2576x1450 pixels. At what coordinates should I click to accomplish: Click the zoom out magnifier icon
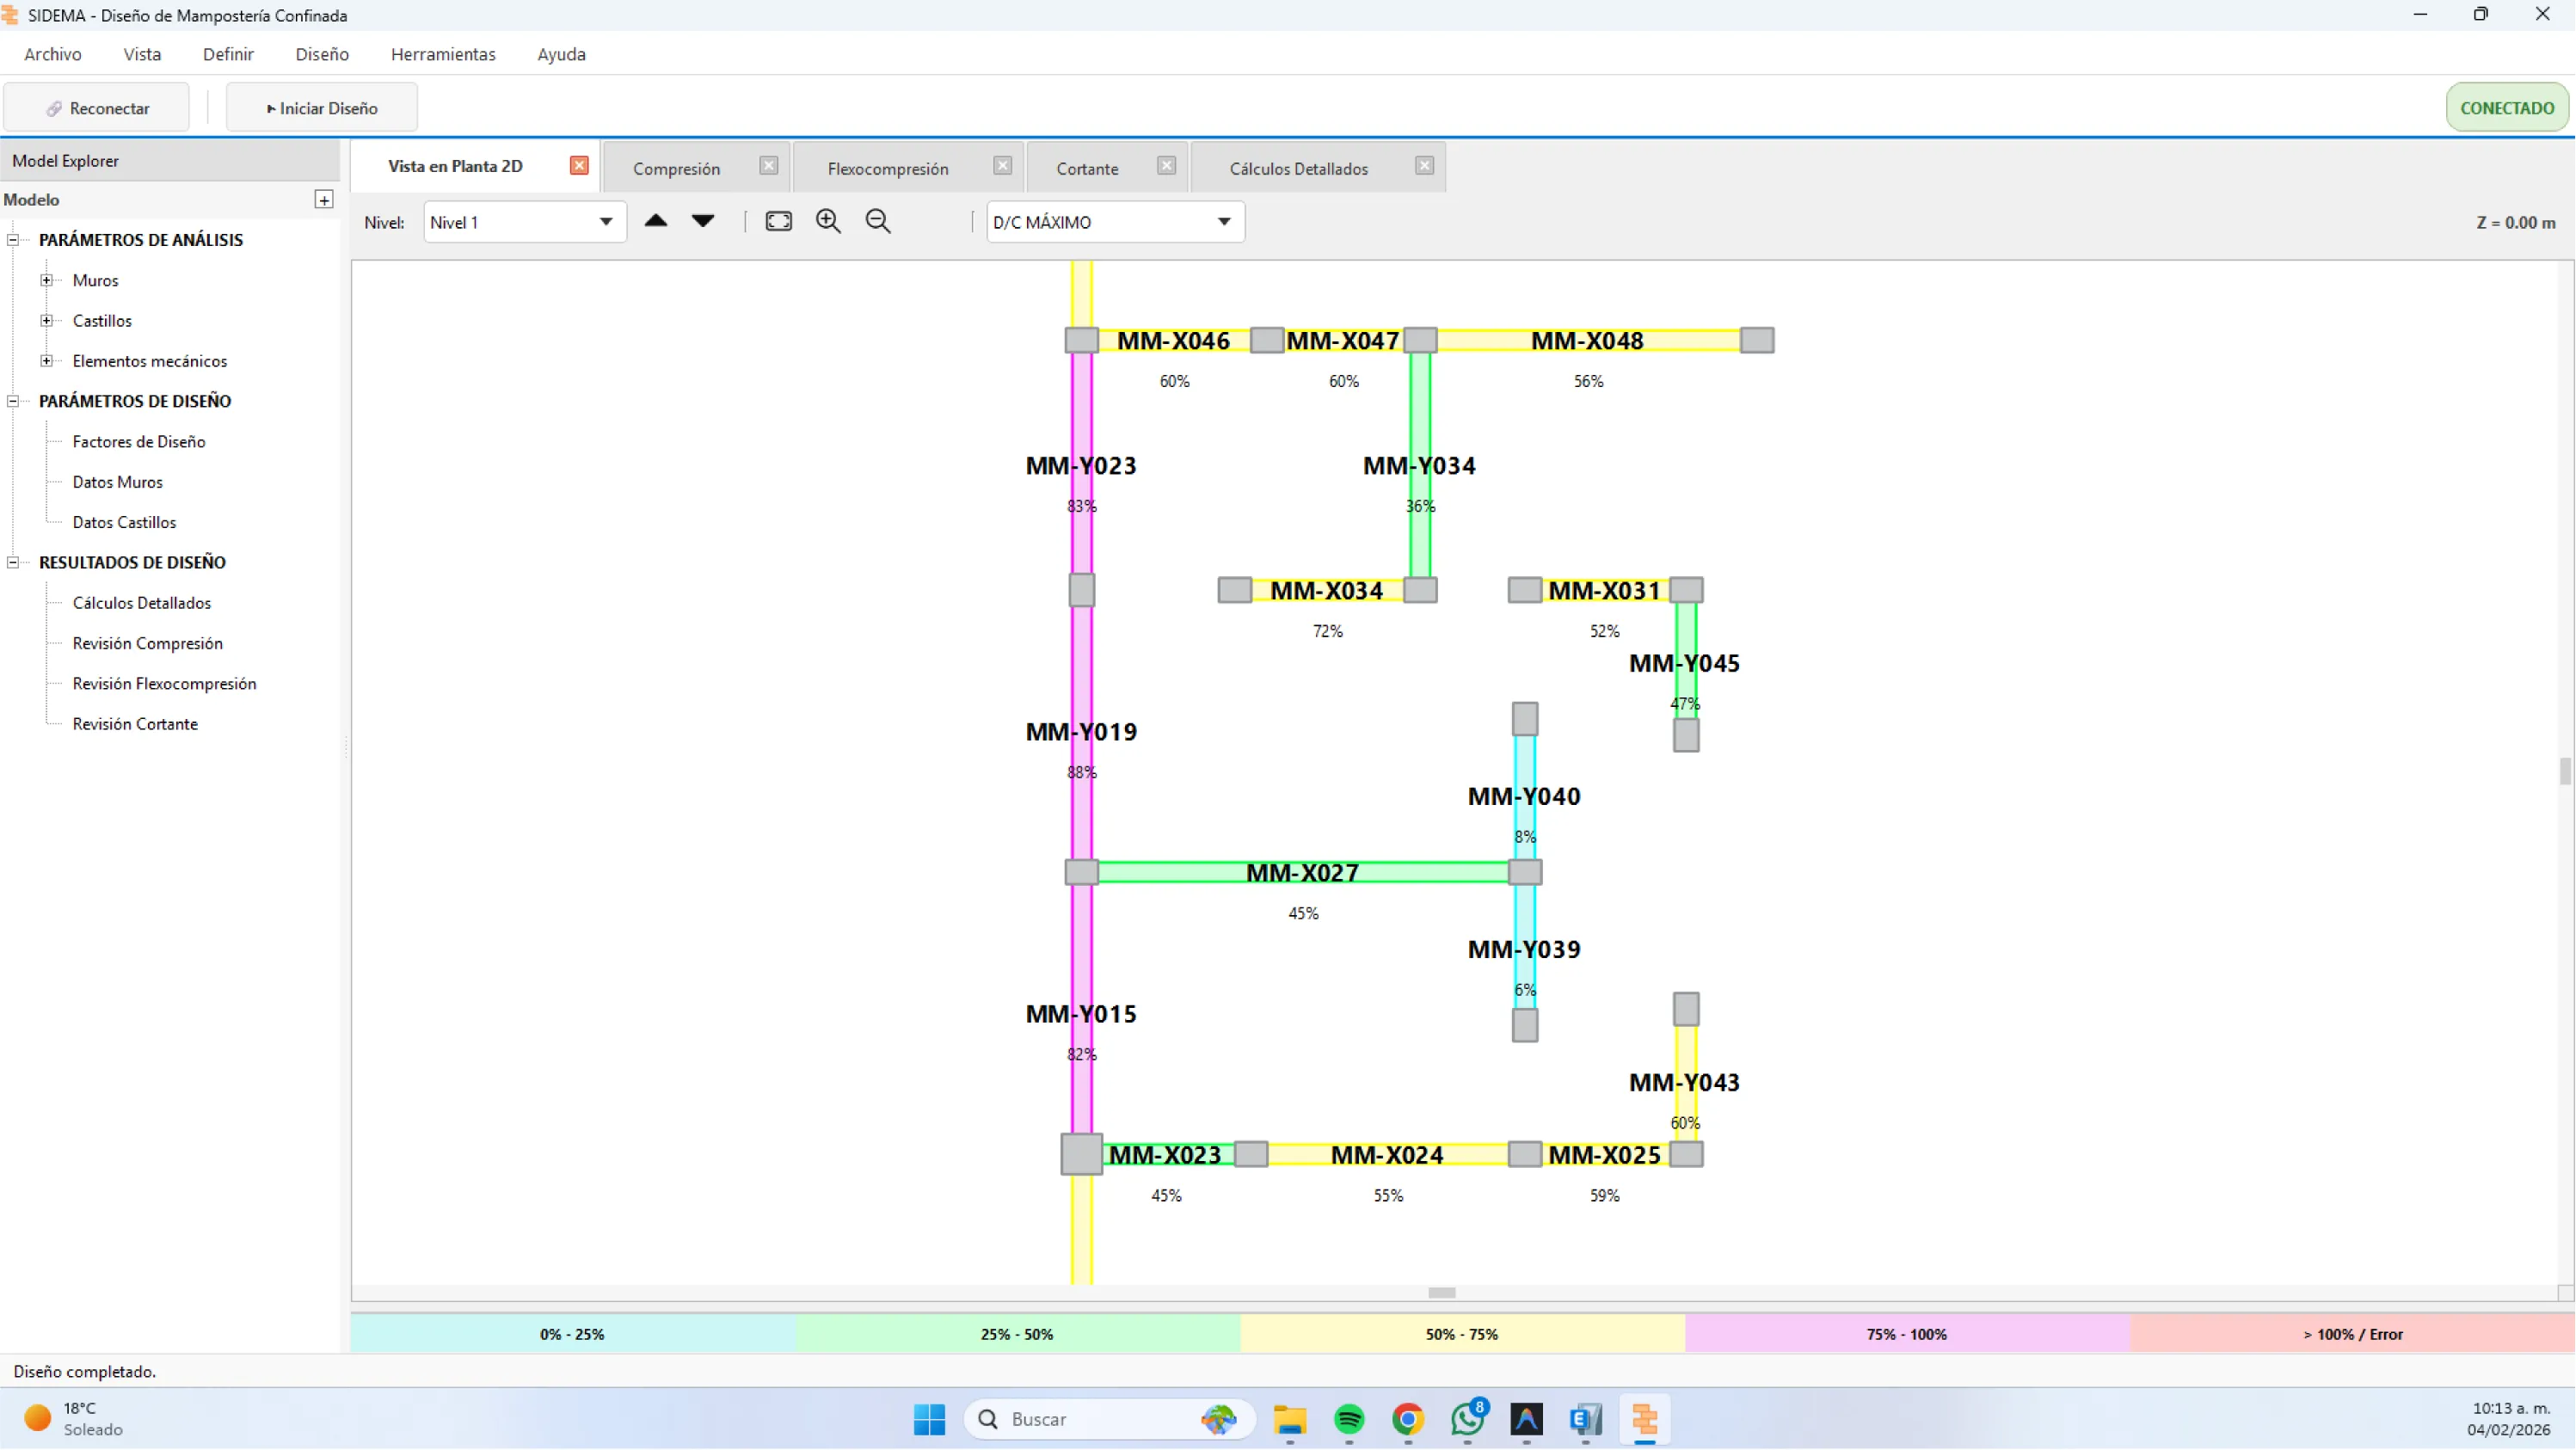(x=878, y=221)
